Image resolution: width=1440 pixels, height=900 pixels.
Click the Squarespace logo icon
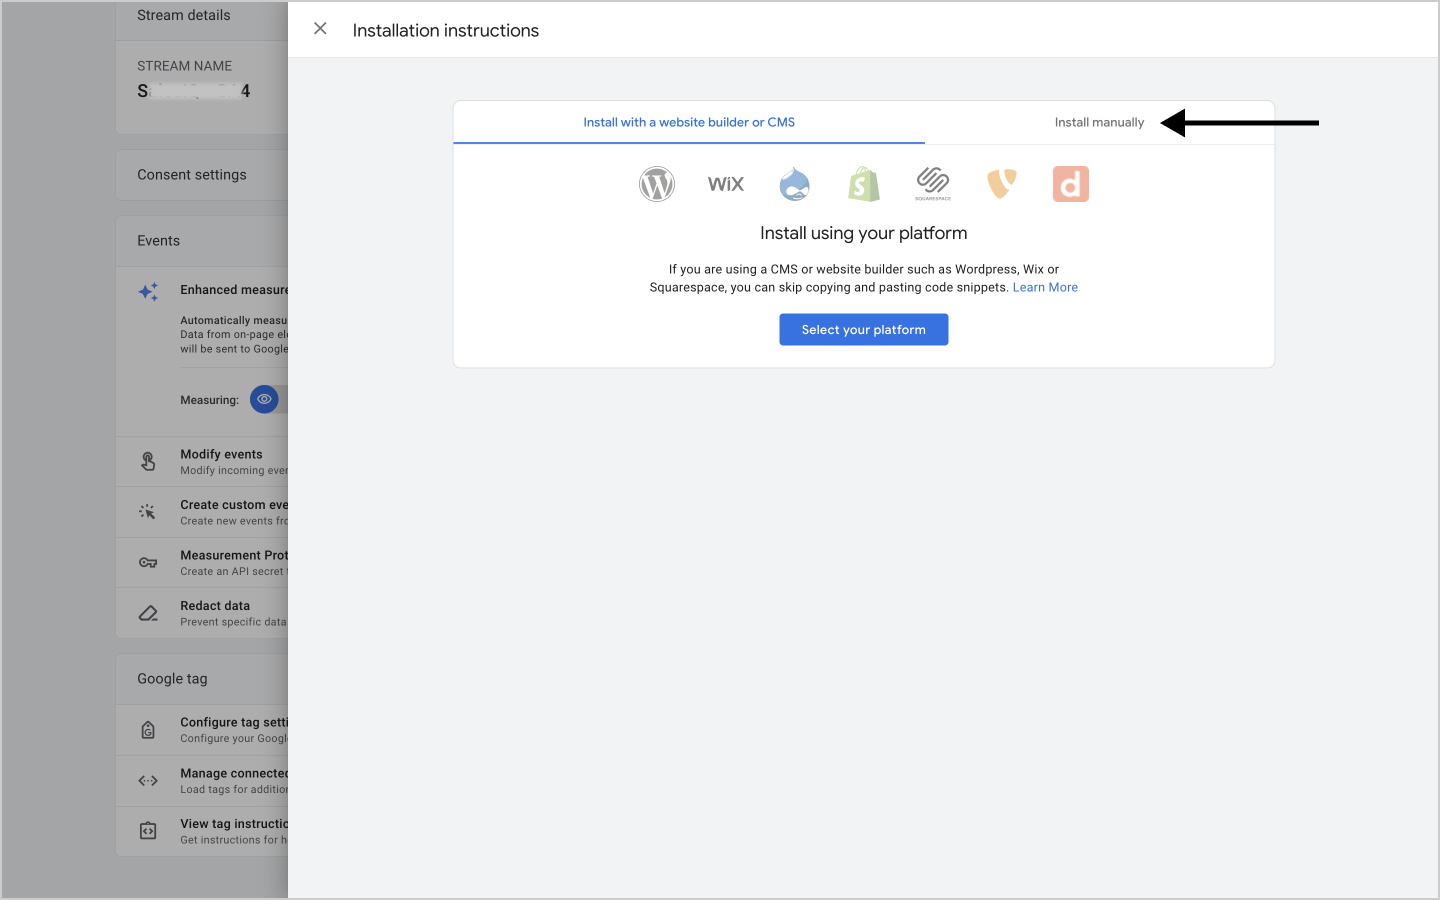point(933,184)
